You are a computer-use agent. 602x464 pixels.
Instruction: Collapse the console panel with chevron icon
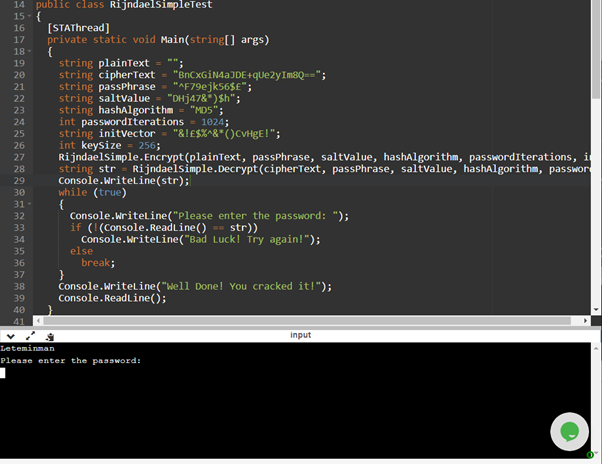(x=10, y=337)
